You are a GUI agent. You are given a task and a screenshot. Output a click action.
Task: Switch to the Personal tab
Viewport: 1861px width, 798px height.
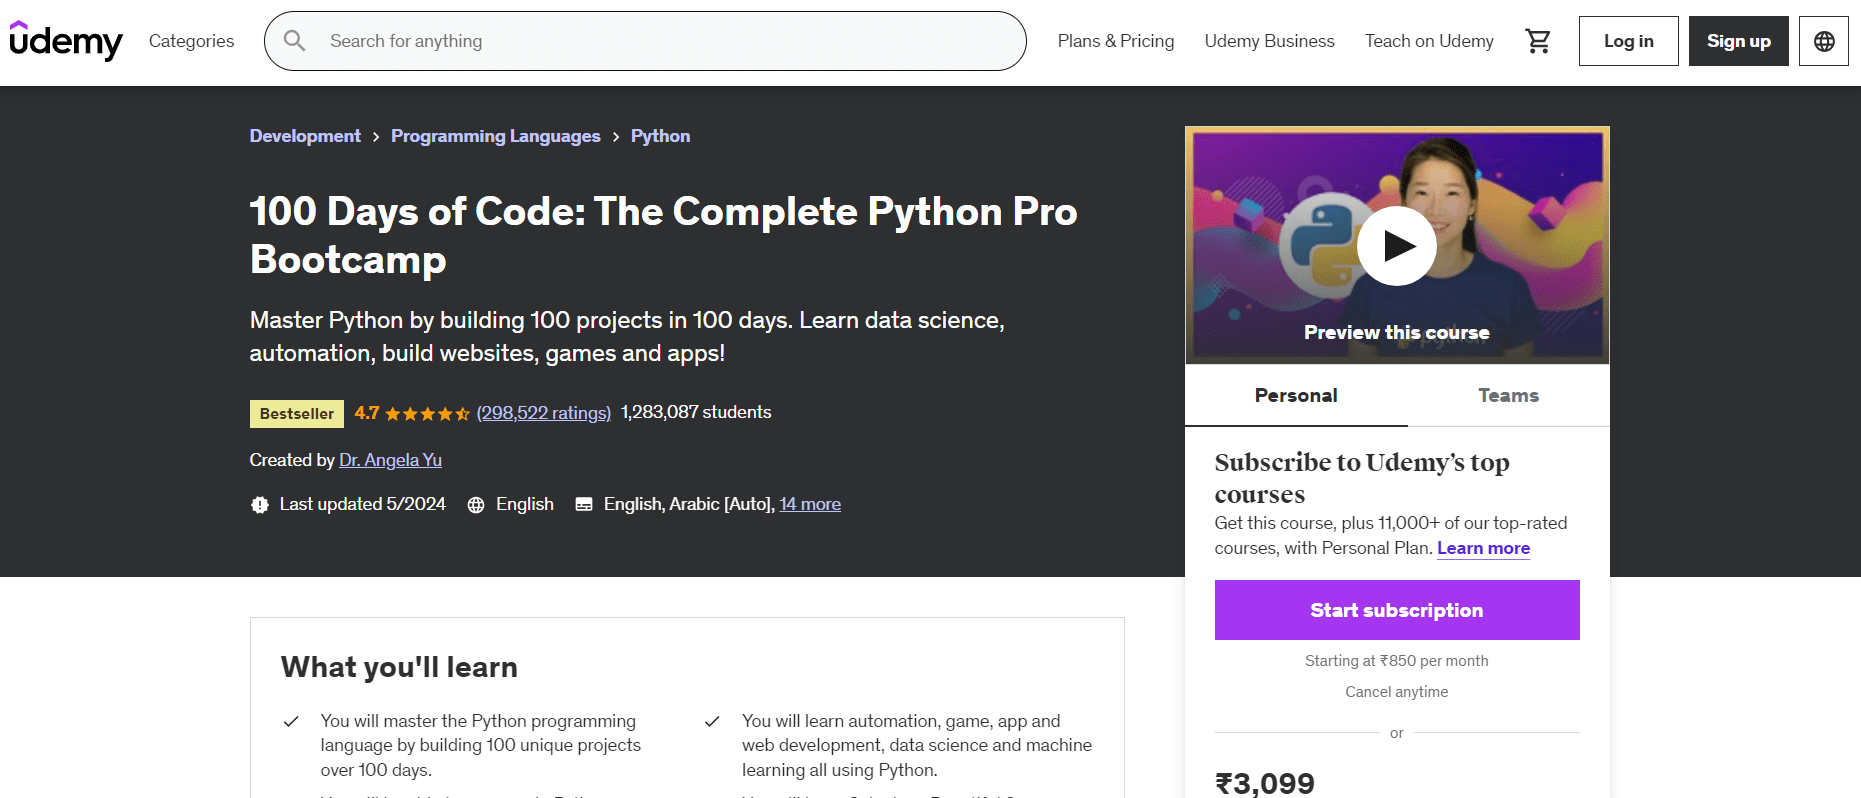1296,395
